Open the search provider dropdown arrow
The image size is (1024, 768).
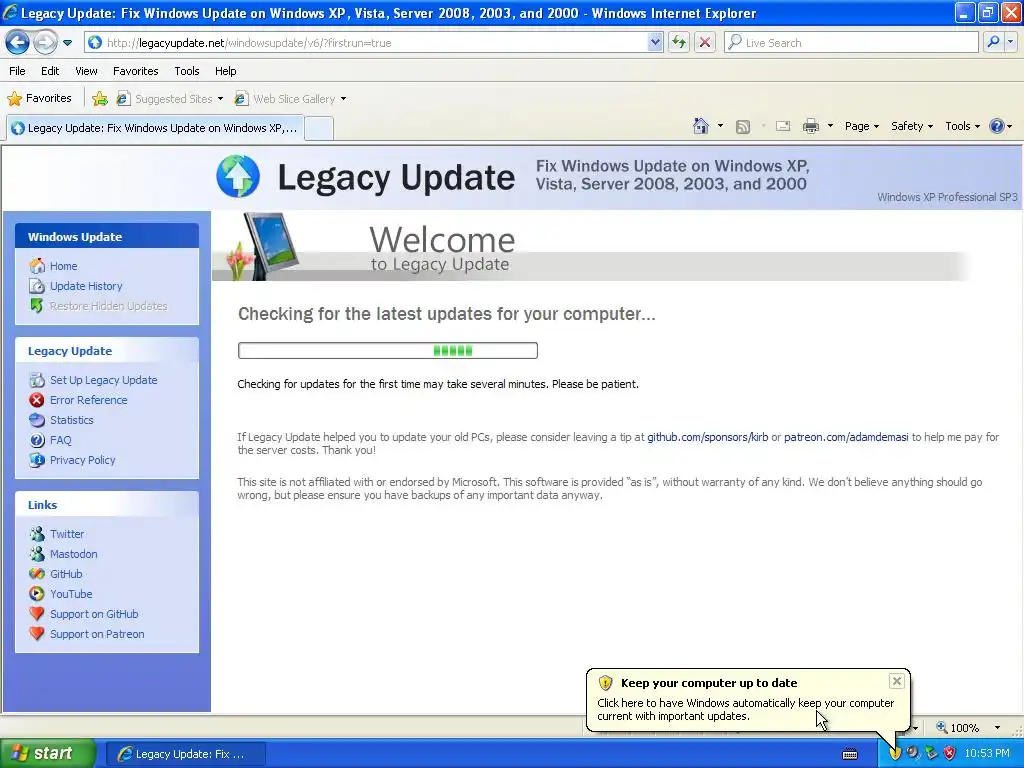pyautogui.click(x=1010, y=42)
